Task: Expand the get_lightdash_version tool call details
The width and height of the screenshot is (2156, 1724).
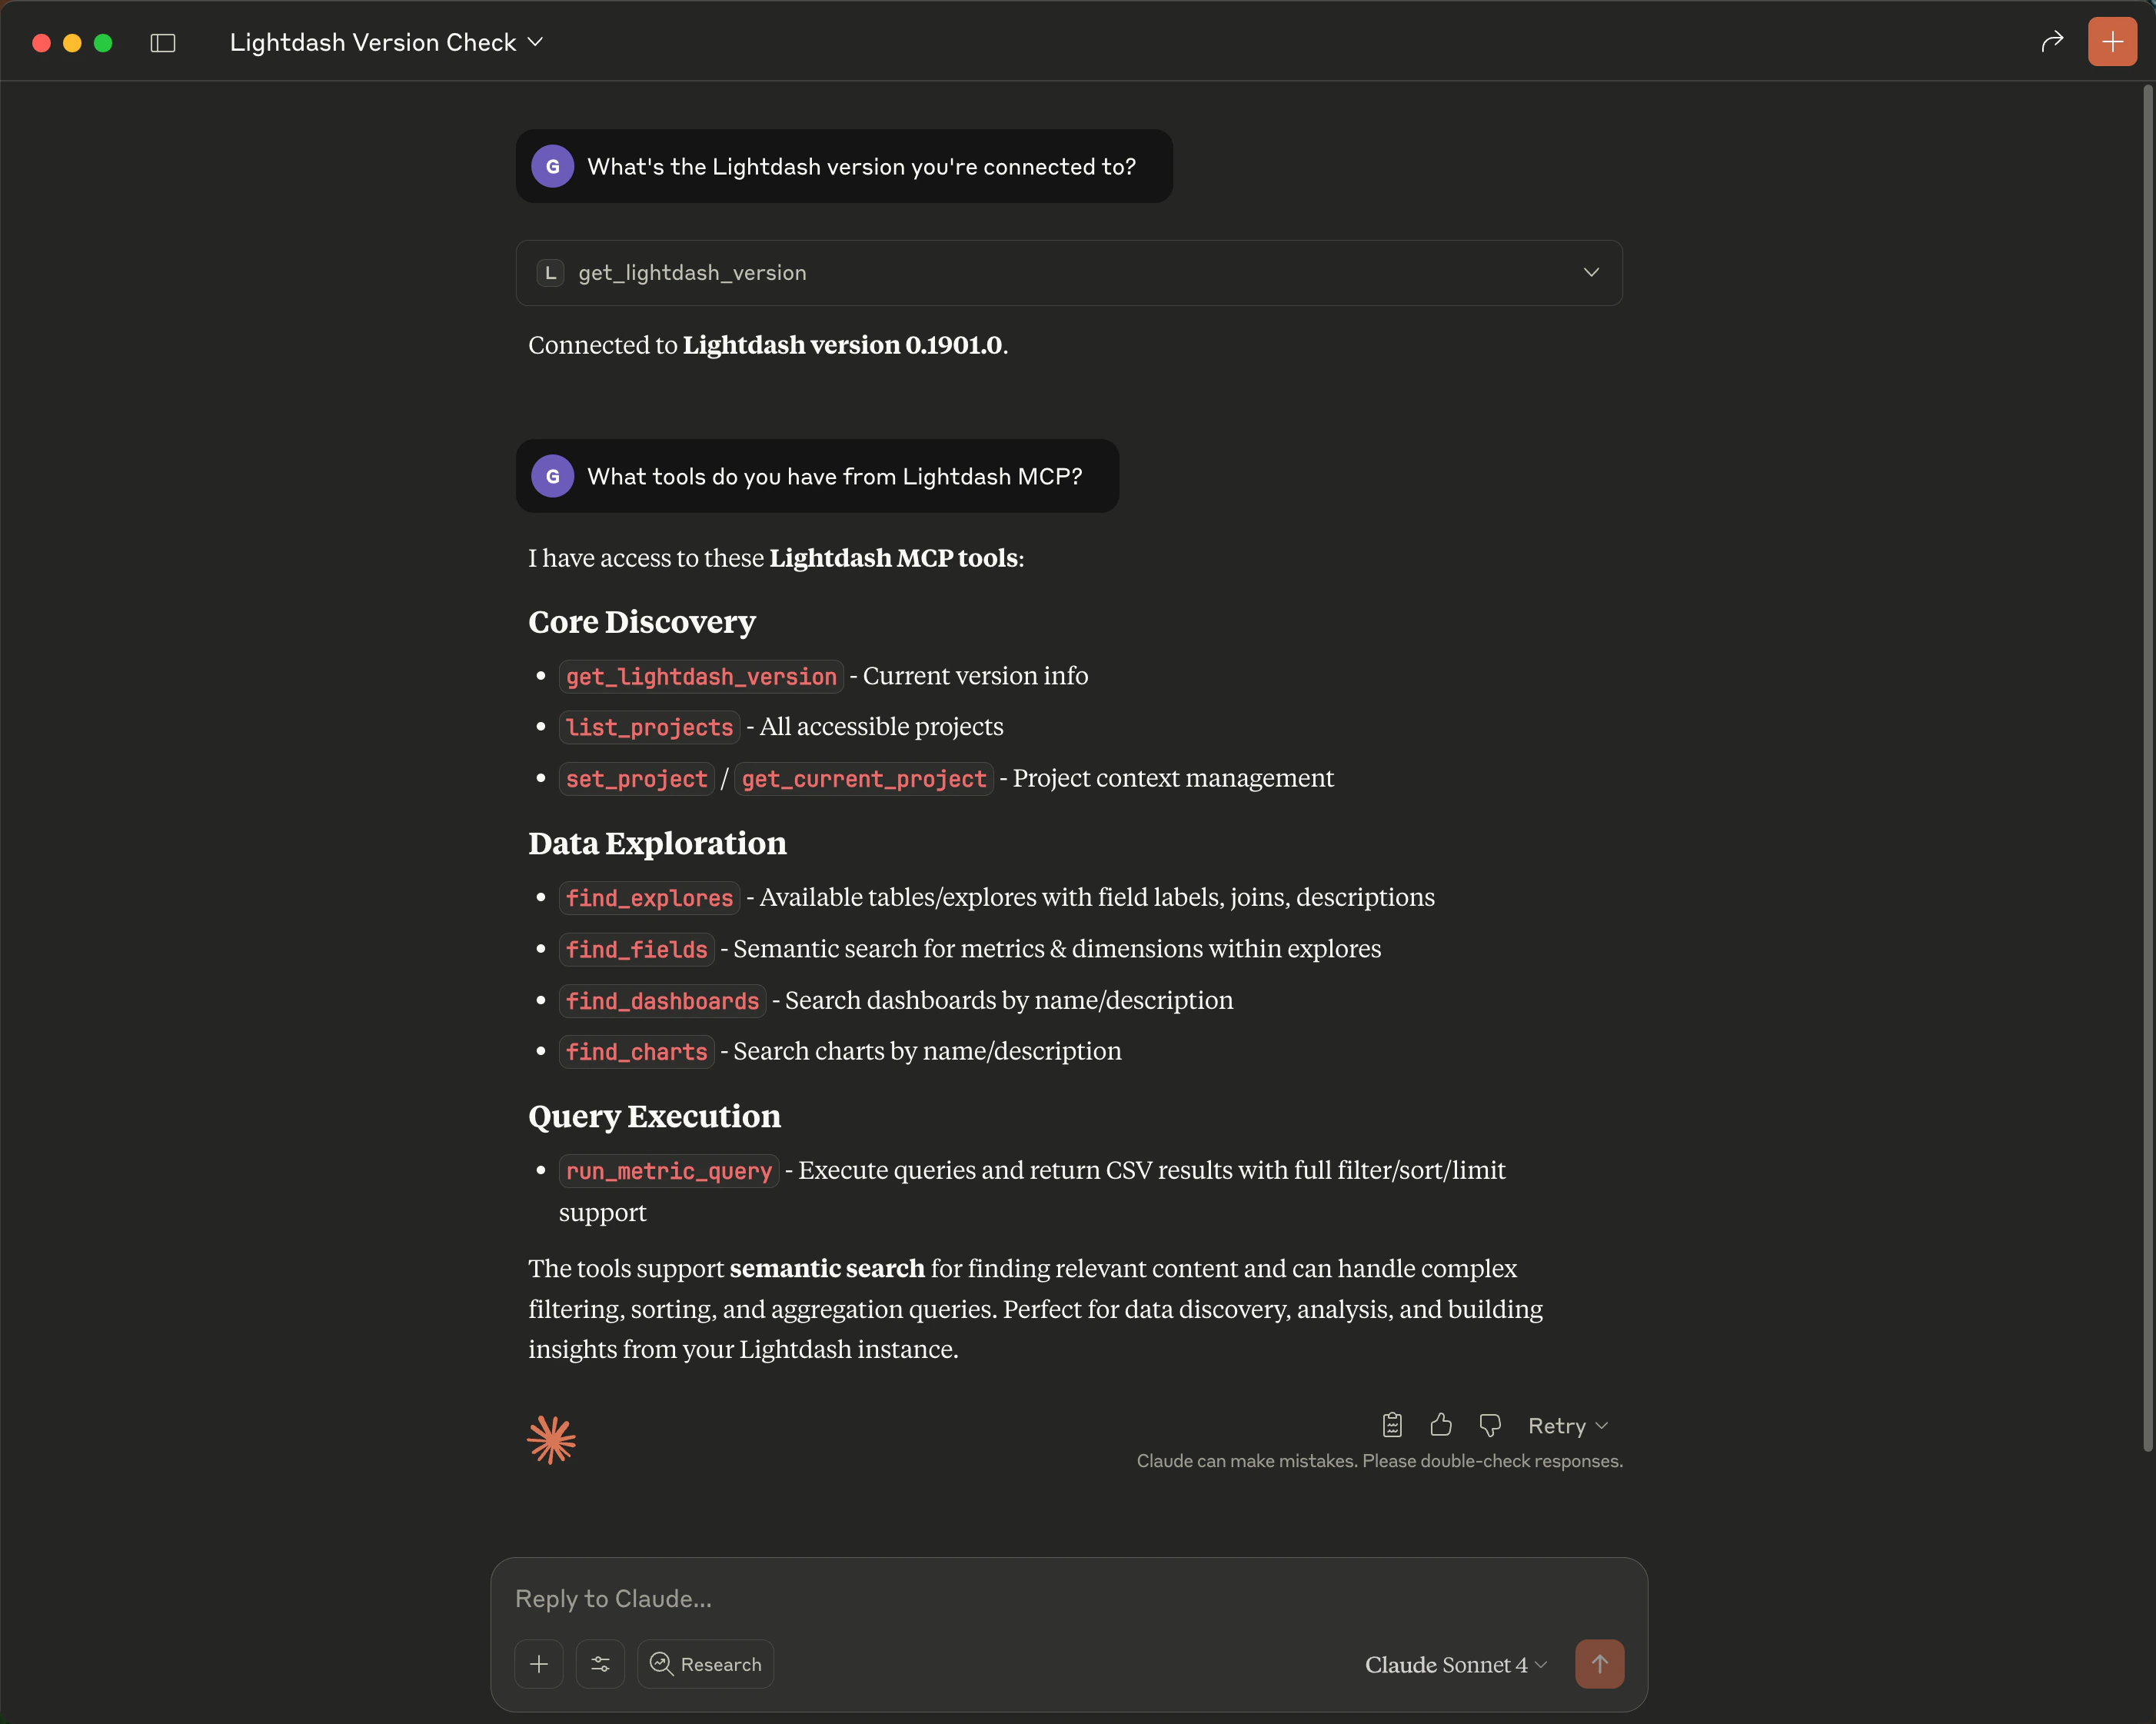Action: 1591,272
